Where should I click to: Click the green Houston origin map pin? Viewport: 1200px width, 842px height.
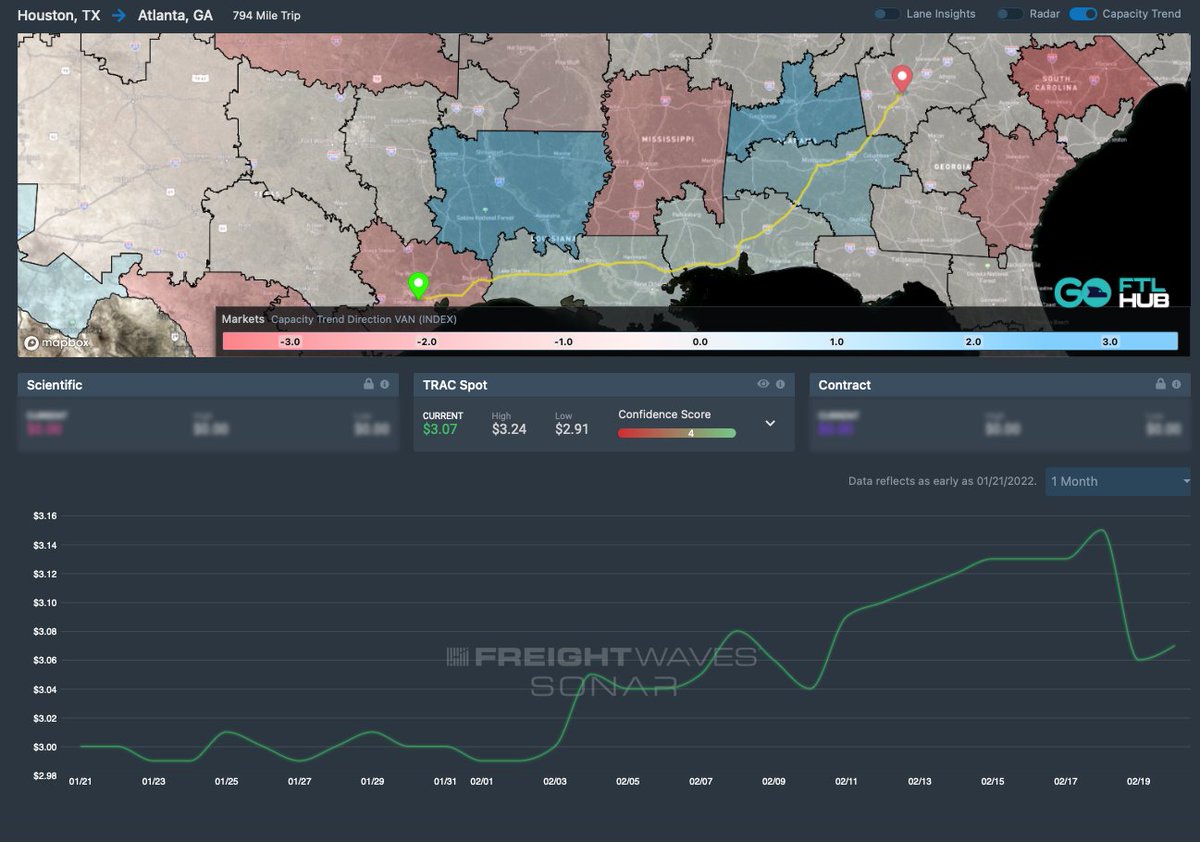coord(418,285)
